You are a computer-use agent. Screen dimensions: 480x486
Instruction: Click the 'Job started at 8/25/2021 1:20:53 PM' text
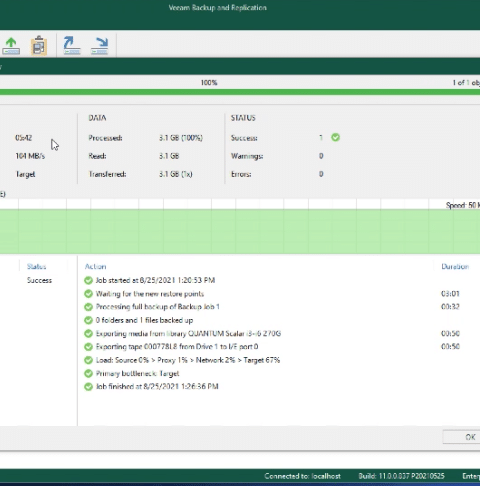point(155,280)
